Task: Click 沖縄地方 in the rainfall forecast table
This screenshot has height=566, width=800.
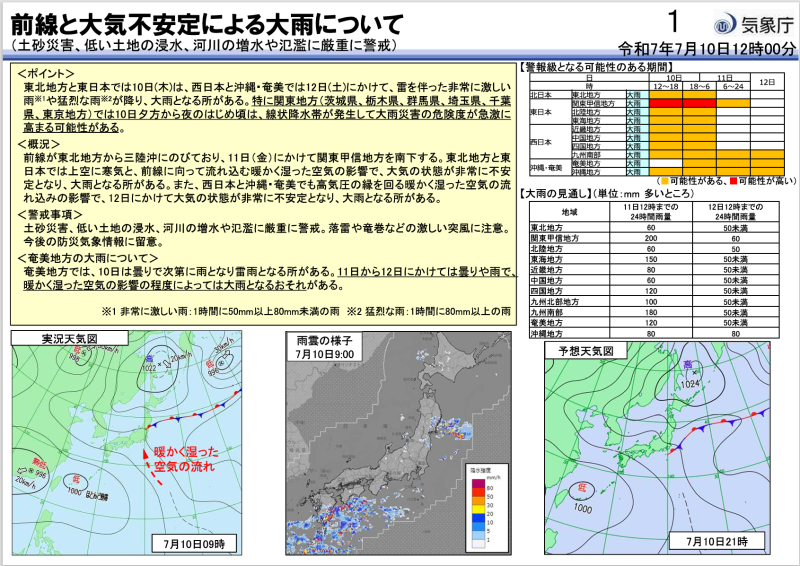Action: [546, 334]
